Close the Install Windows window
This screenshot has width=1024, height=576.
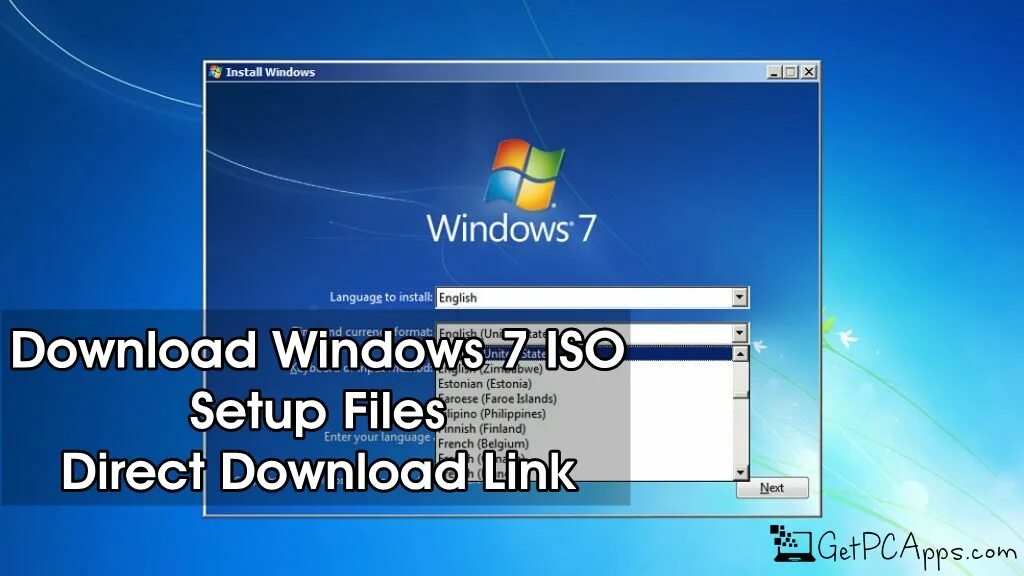(808, 72)
